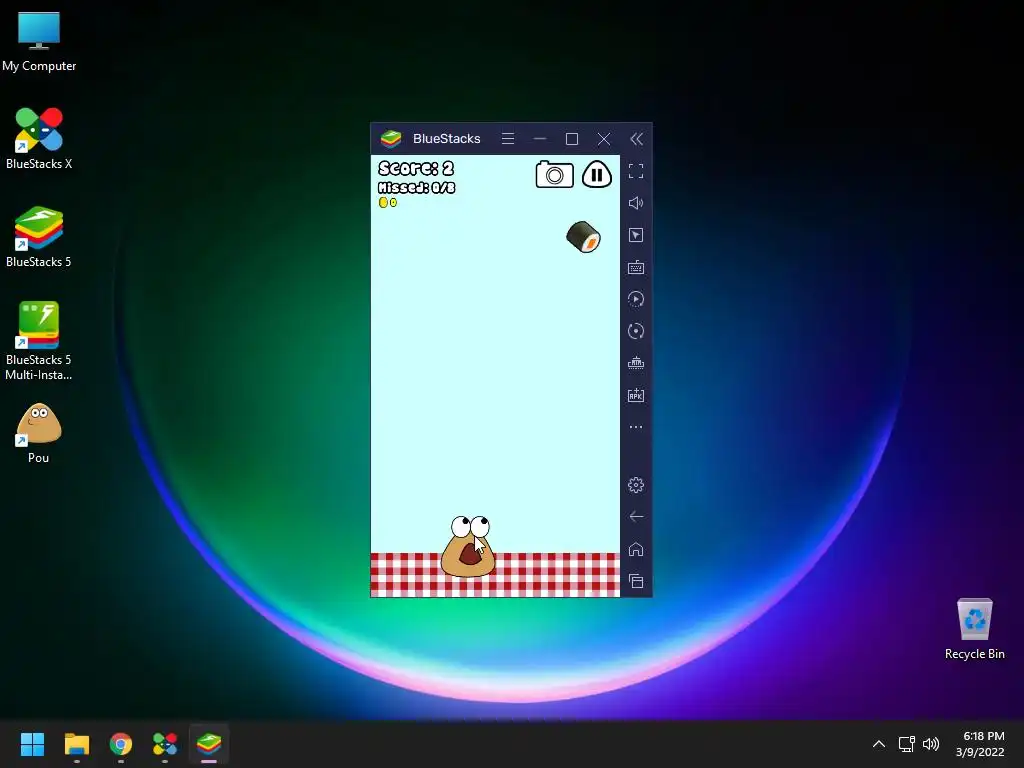Open BlueStacks settings gear
1024x768 pixels.
pyautogui.click(x=636, y=485)
